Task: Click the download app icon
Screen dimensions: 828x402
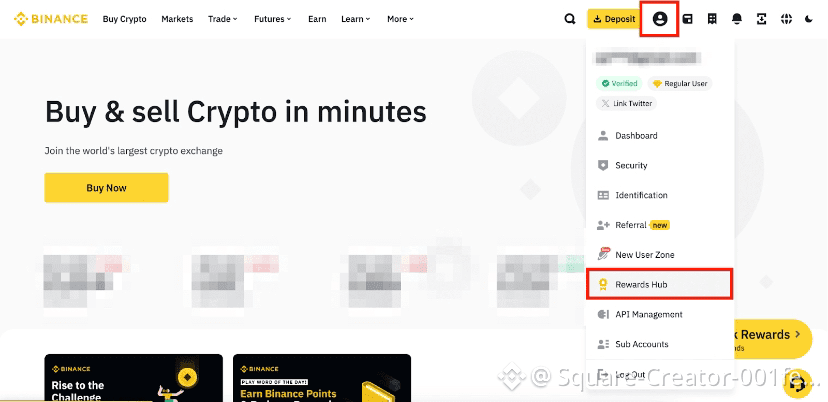Action: (761, 19)
